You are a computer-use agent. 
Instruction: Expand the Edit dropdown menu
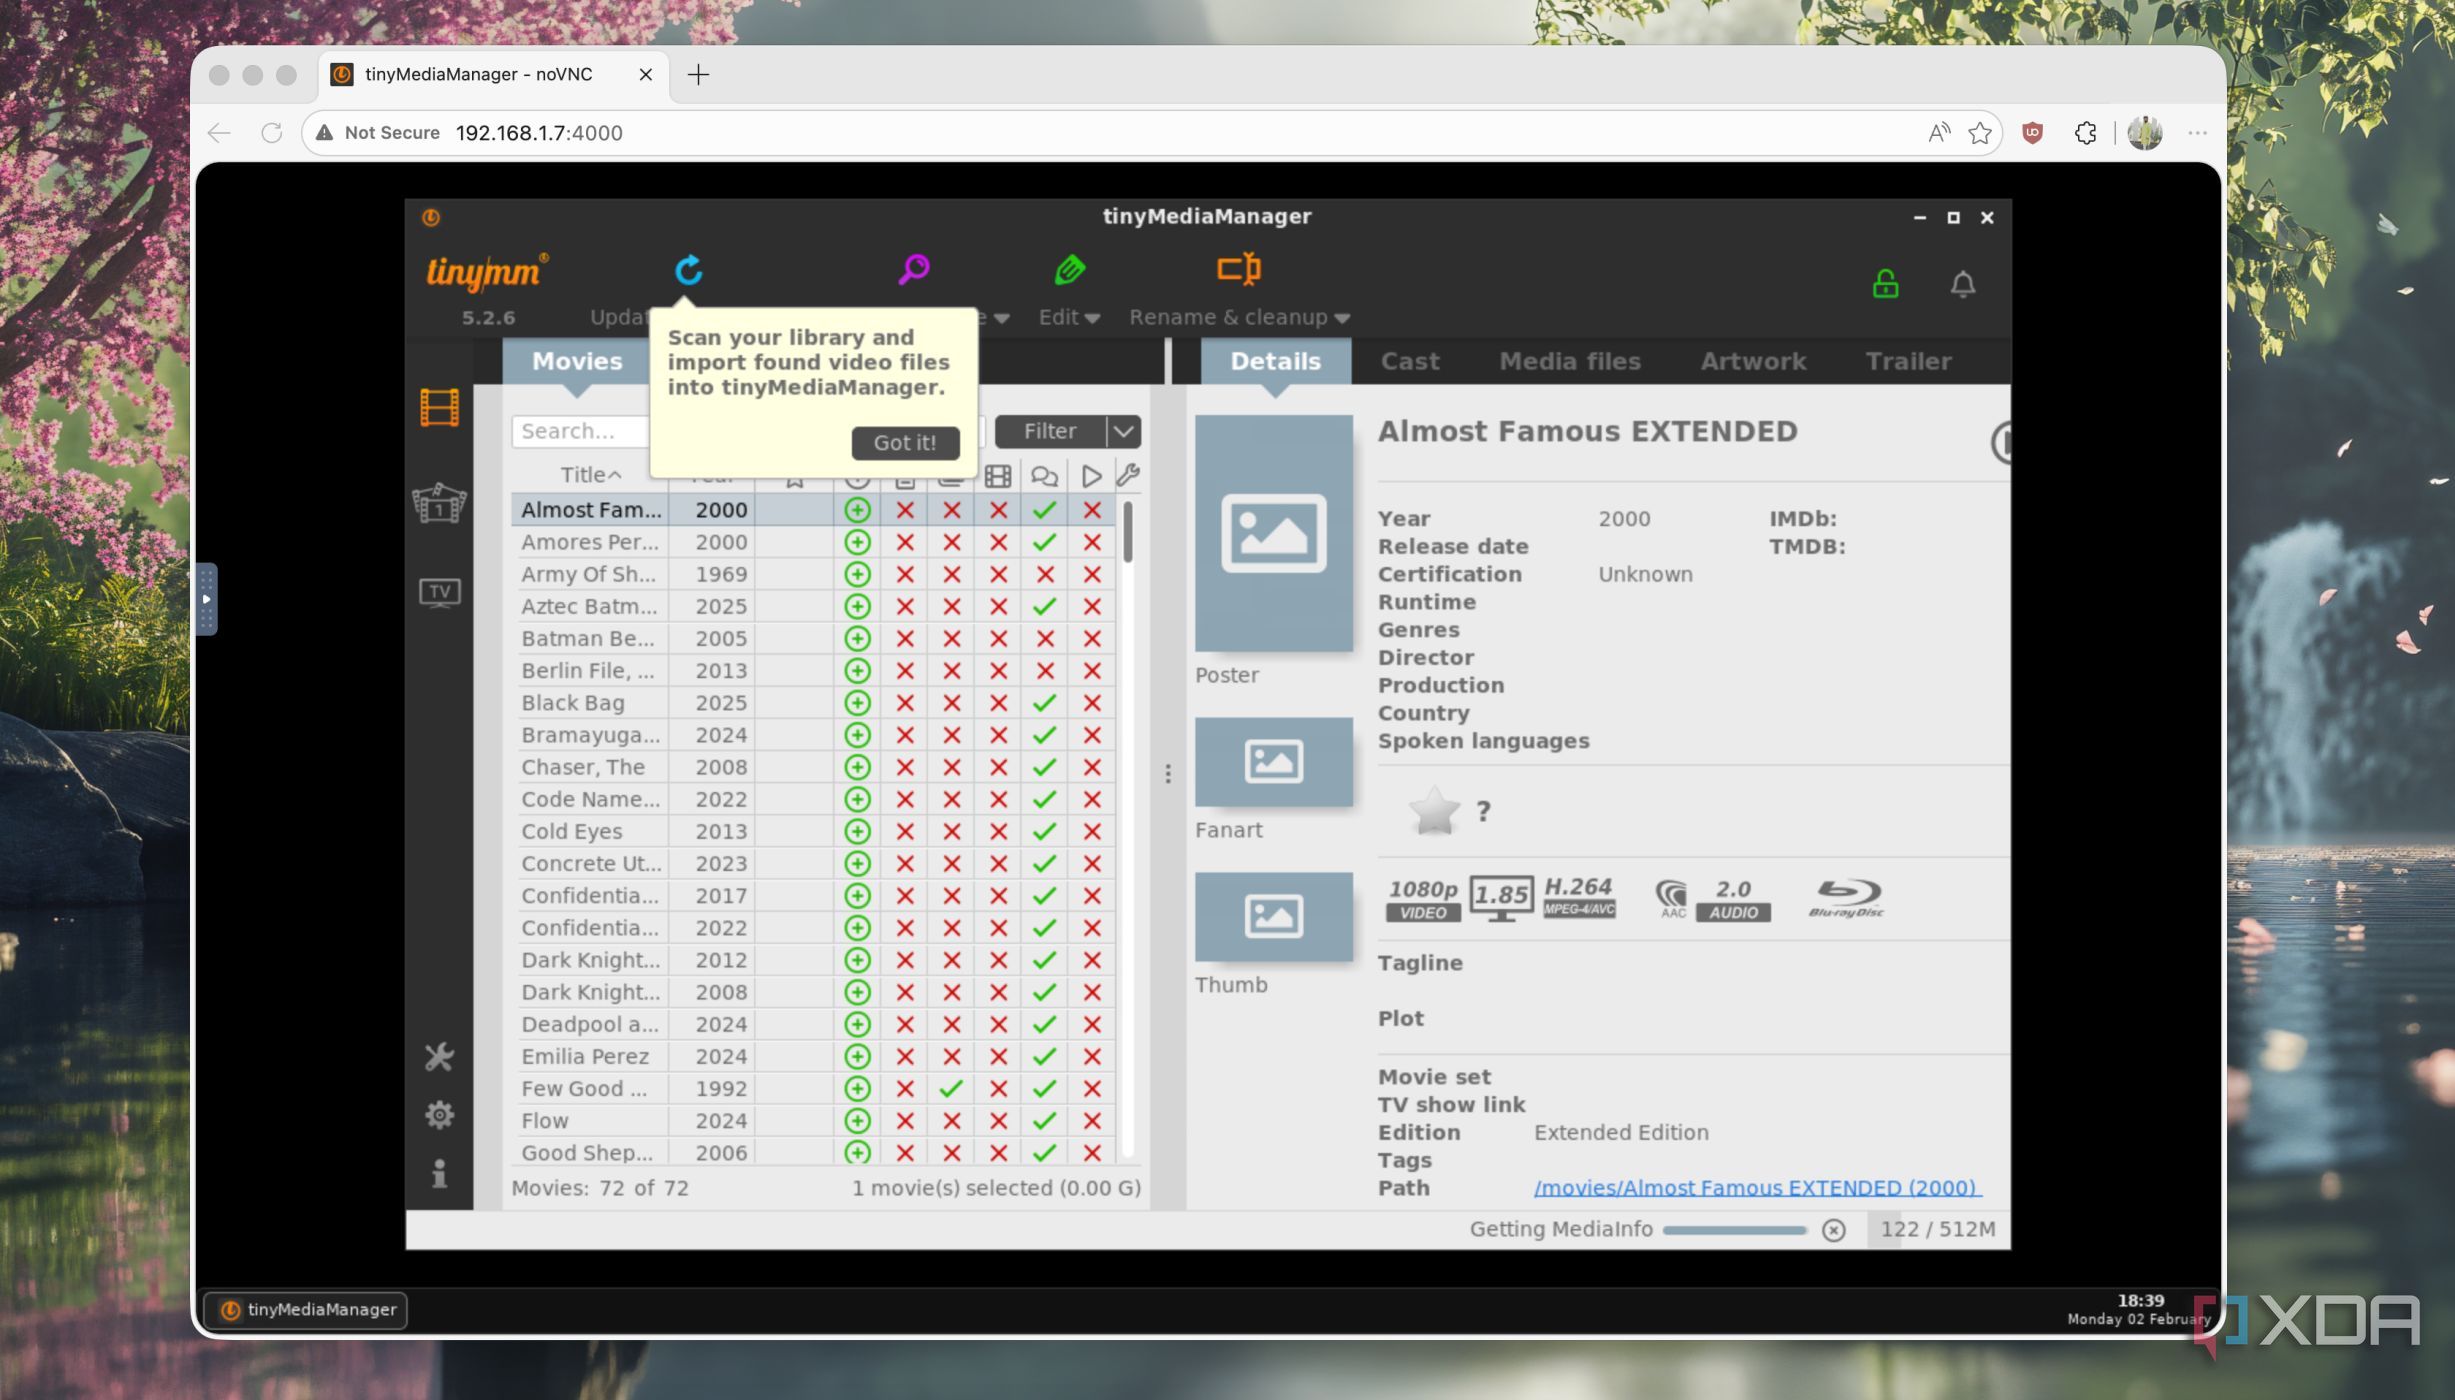[x=1069, y=317]
